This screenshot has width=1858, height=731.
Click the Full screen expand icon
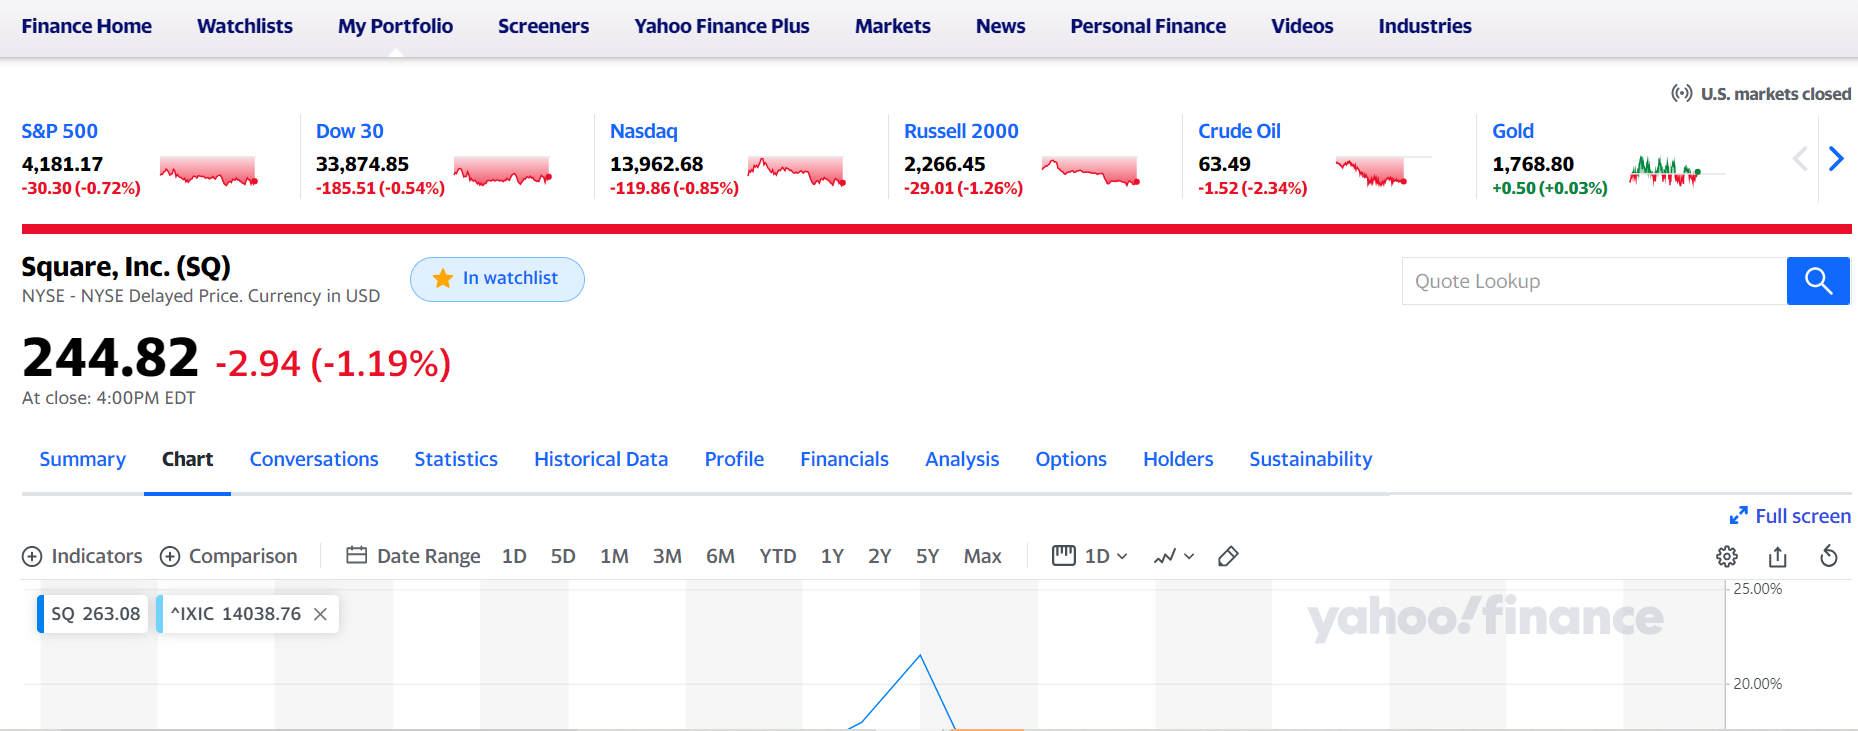tap(1739, 516)
